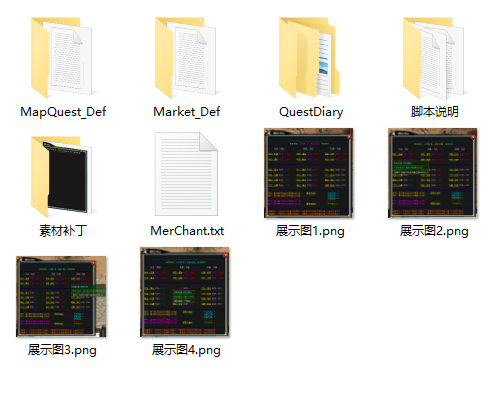Screen dimensions: 500x402
Task: Select the 展示图2.png image thumbnail
Action: pyautogui.click(x=433, y=173)
